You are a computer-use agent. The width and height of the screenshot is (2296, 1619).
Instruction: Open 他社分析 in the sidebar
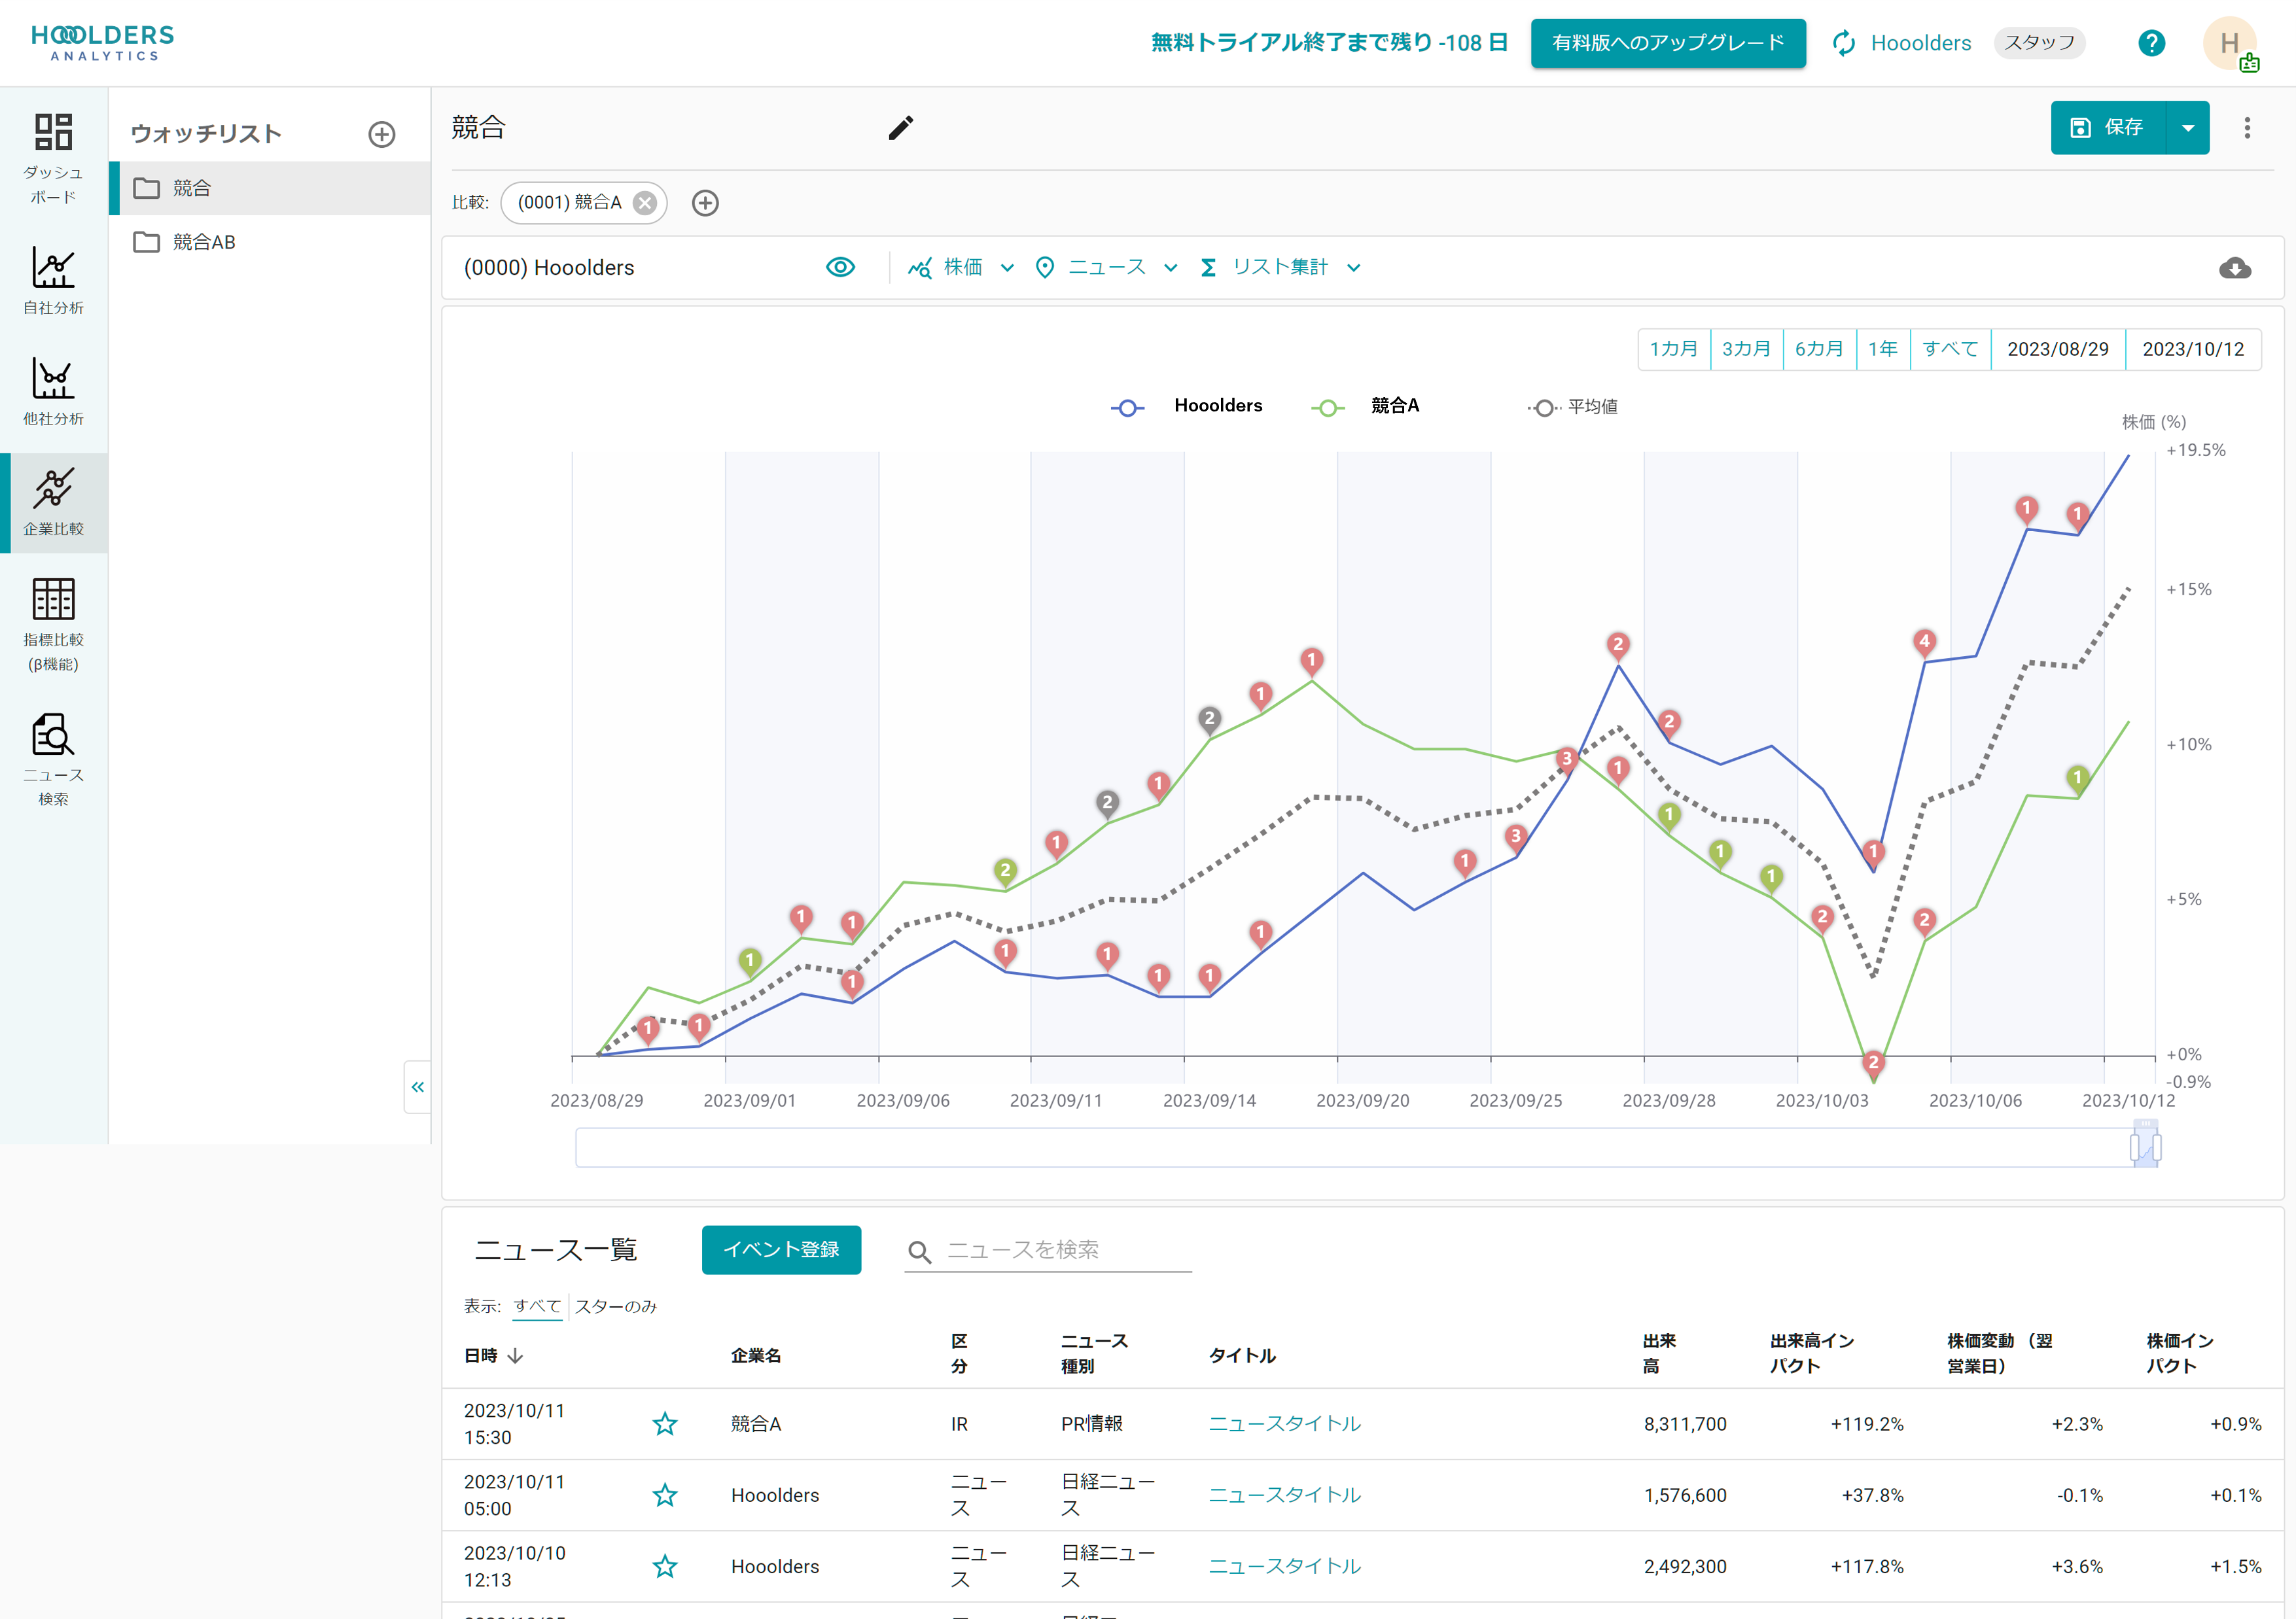pos(53,391)
